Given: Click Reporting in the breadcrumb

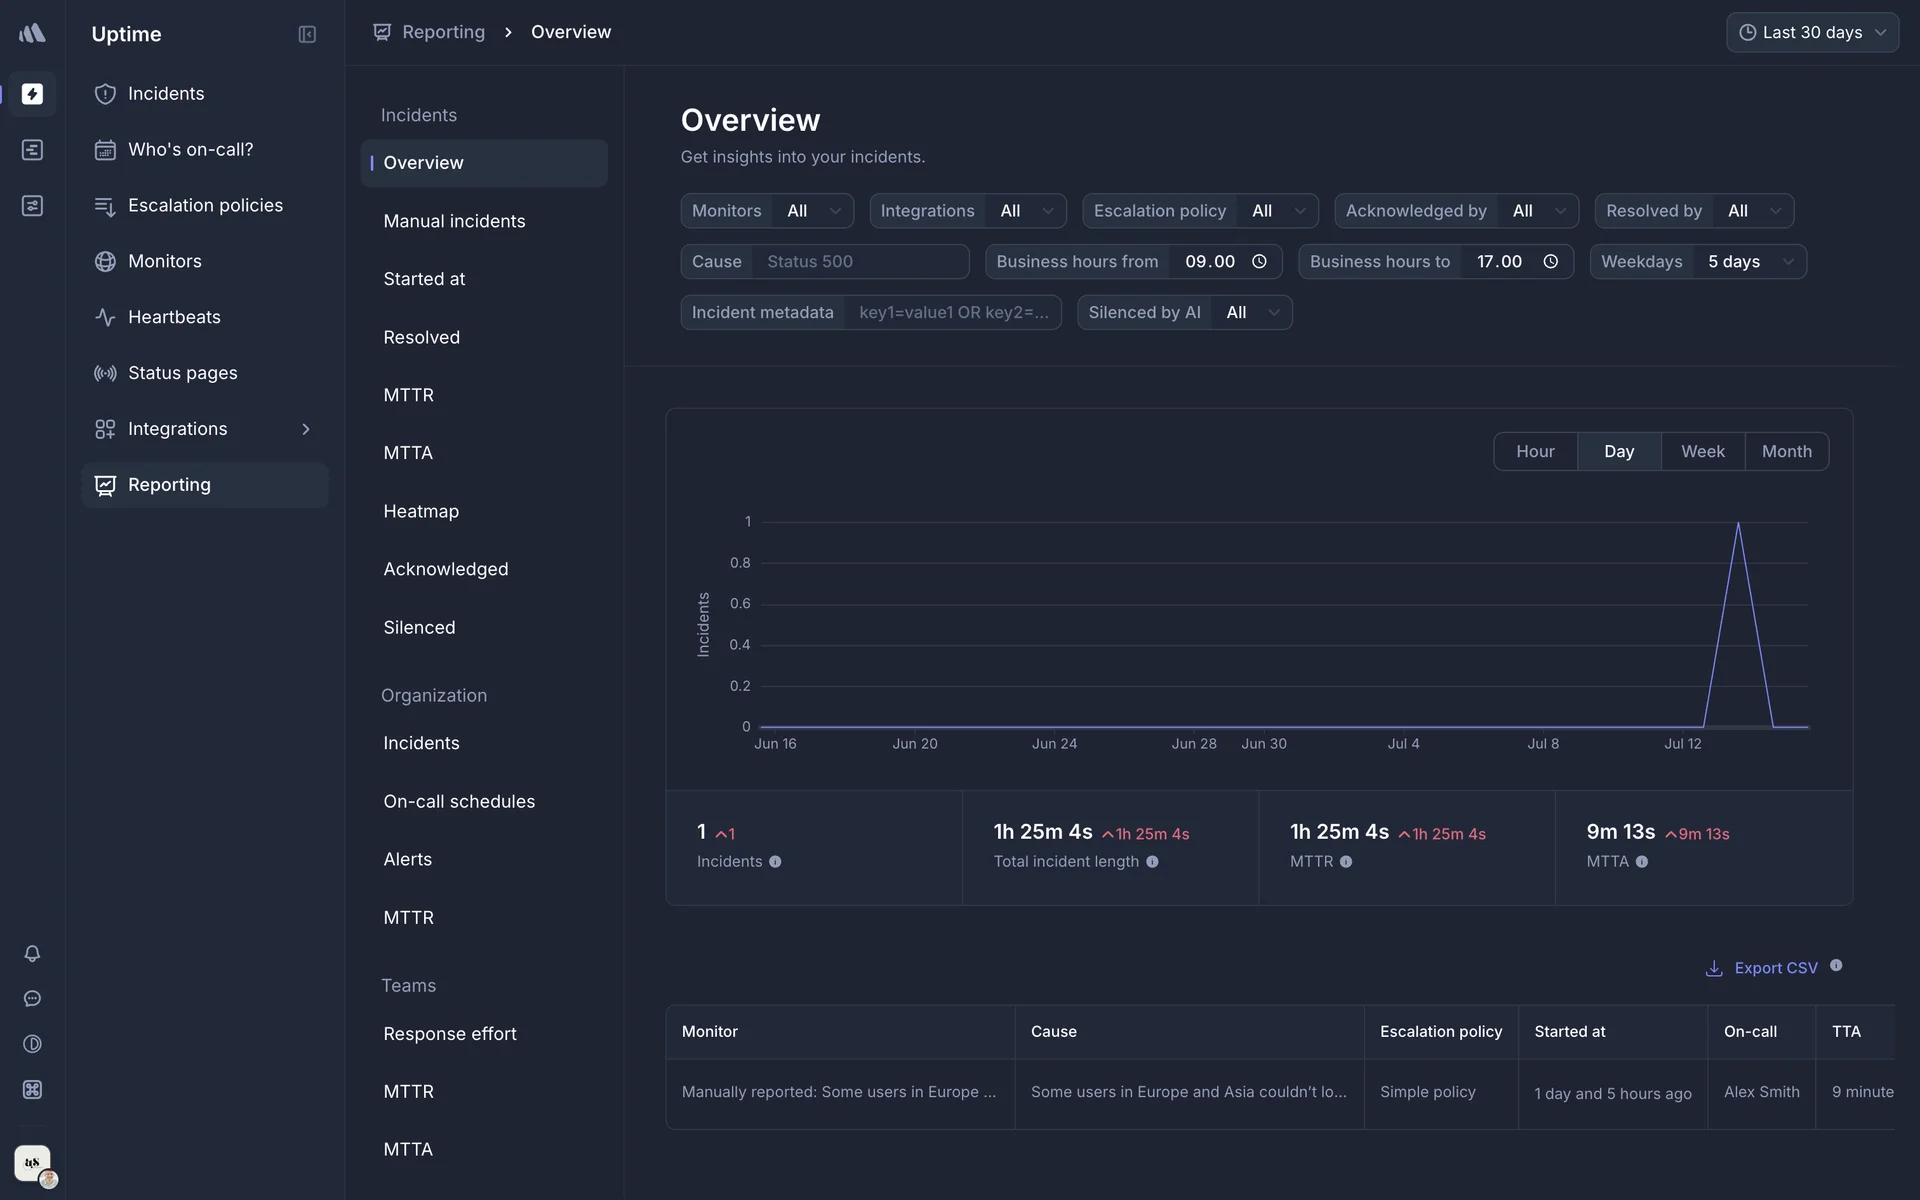Looking at the screenshot, I should coord(443,32).
